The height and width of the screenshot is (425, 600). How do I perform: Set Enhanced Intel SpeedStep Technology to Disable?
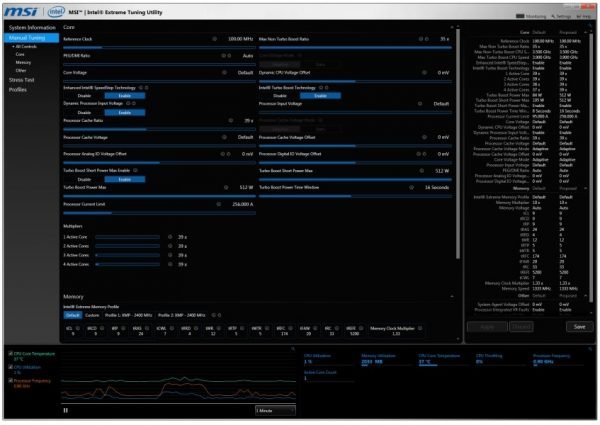(x=84, y=96)
